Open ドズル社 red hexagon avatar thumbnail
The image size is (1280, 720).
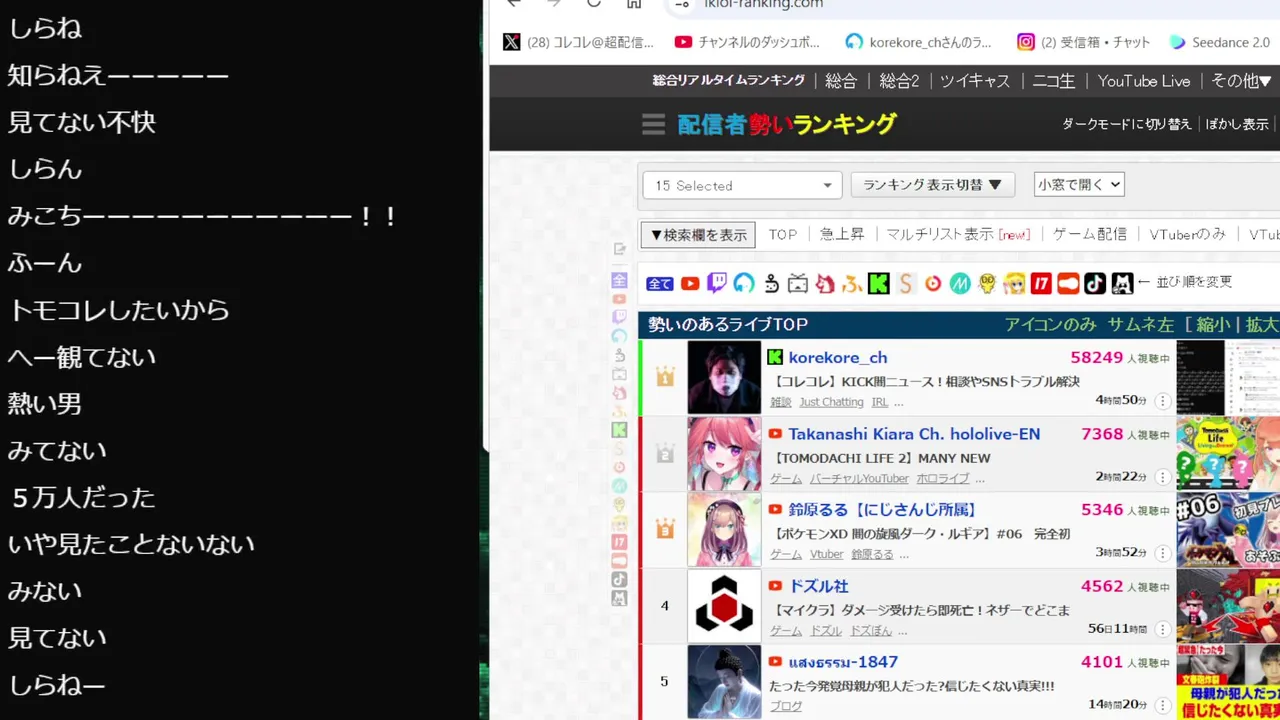[x=724, y=605]
